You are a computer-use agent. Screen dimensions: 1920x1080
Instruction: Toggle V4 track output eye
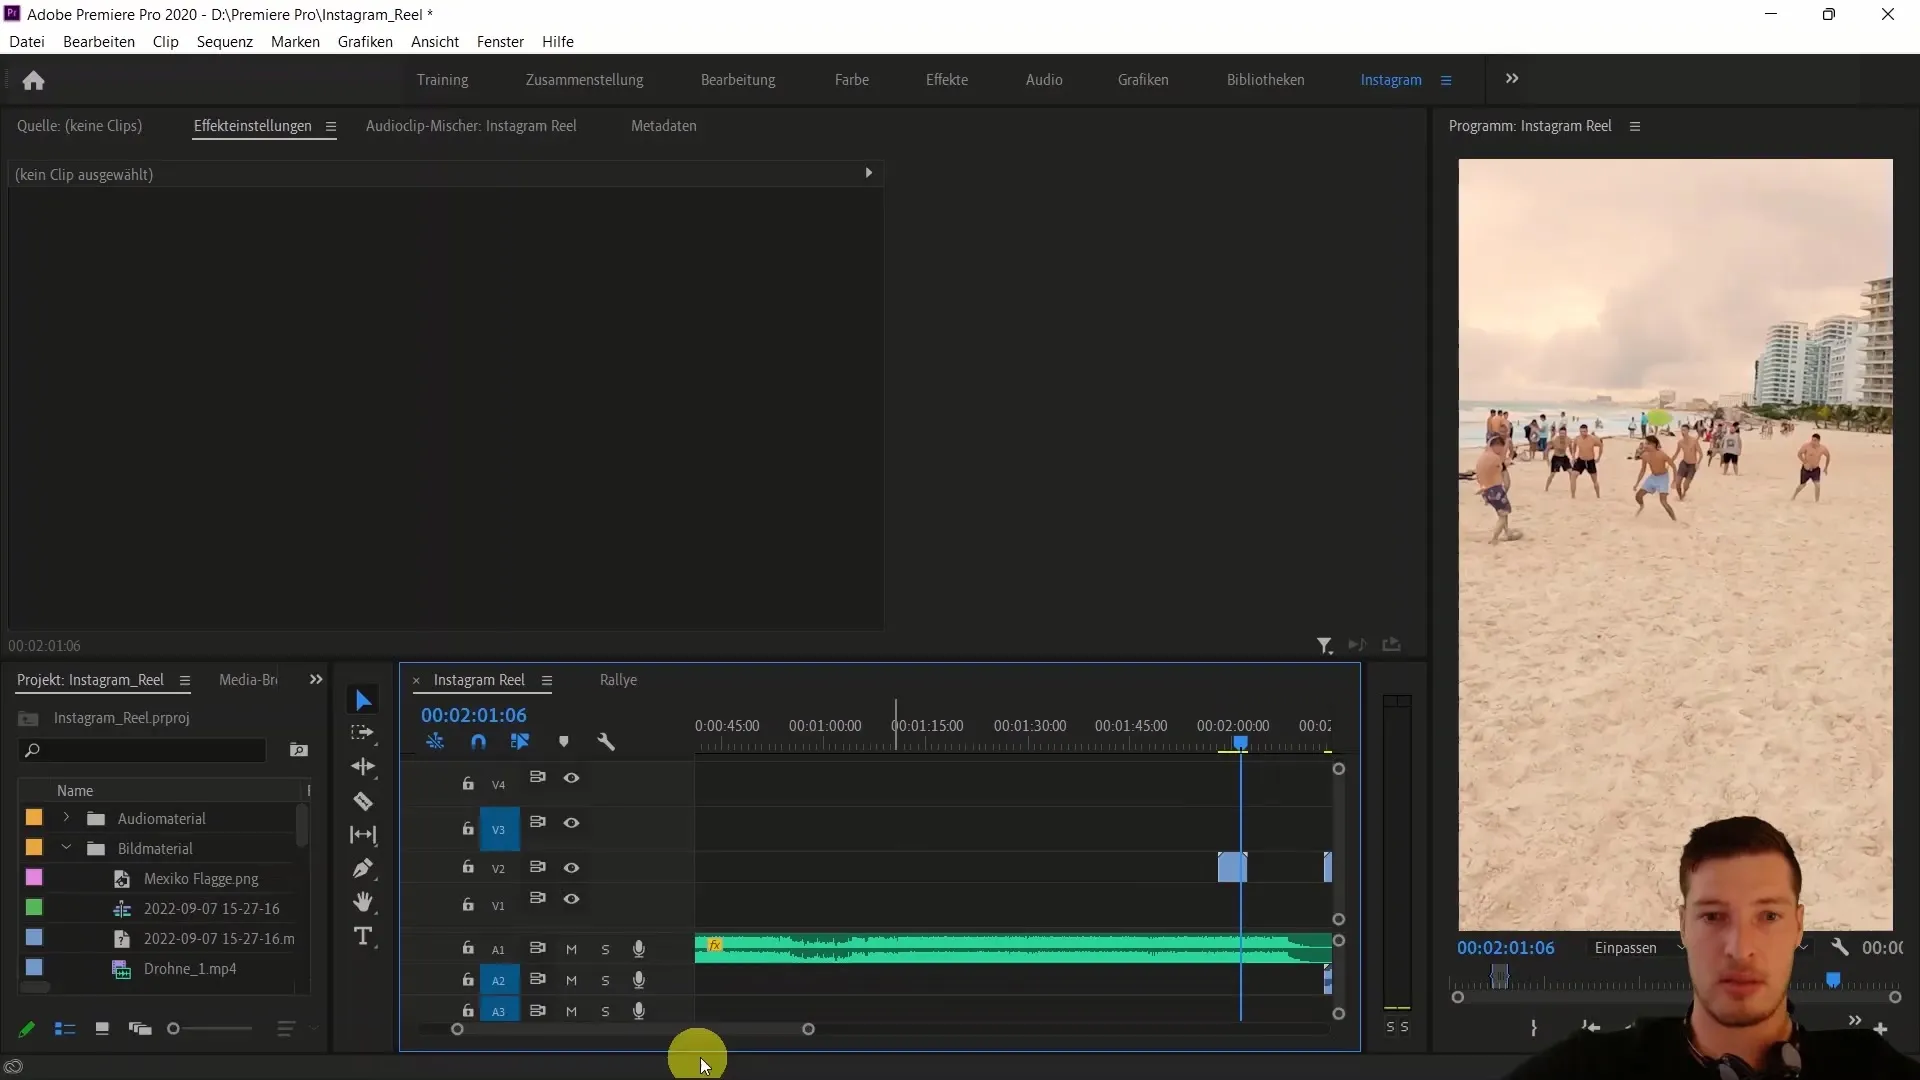(x=571, y=778)
